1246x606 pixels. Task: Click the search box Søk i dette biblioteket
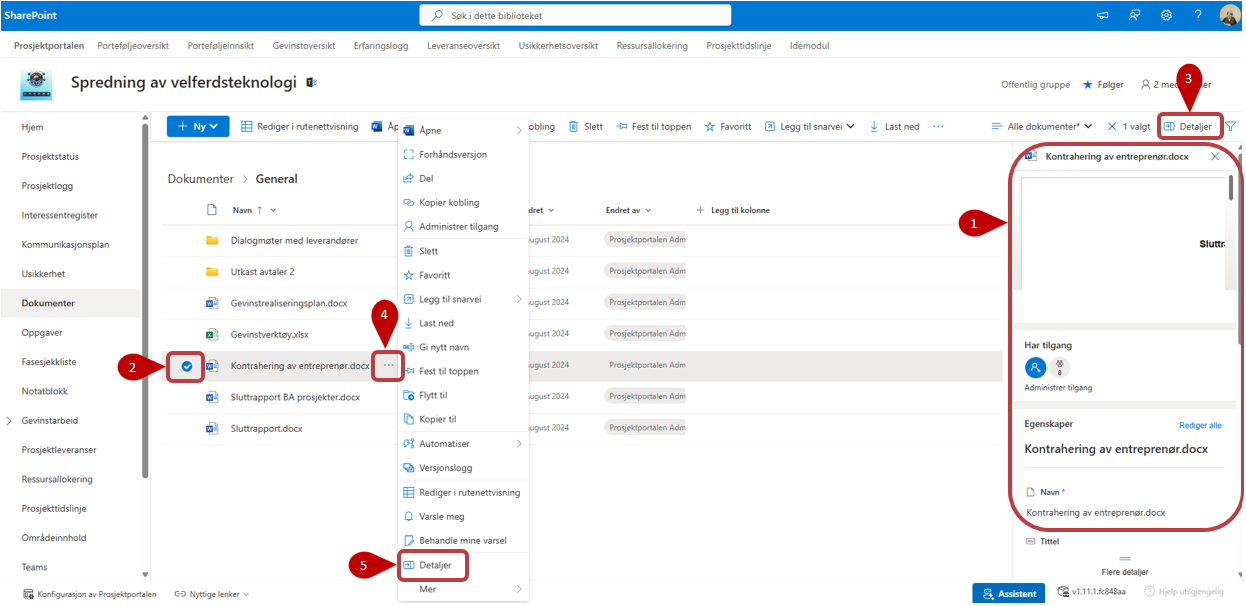point(575,15)
